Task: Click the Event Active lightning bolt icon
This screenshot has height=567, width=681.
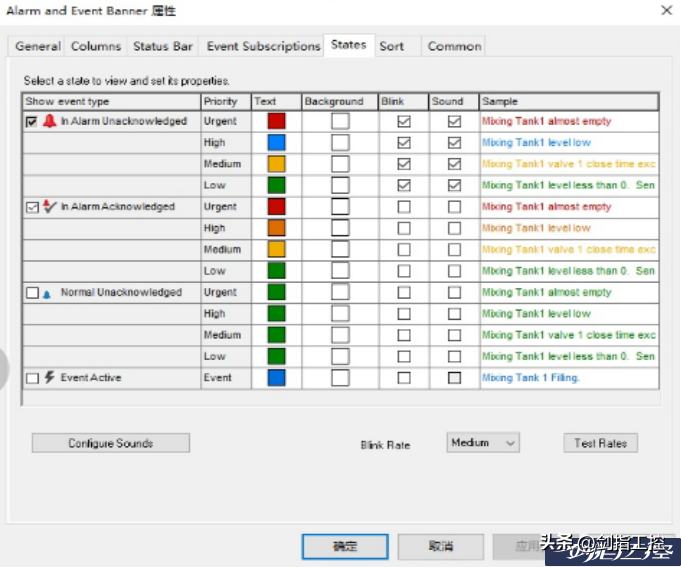Action: 49,378
